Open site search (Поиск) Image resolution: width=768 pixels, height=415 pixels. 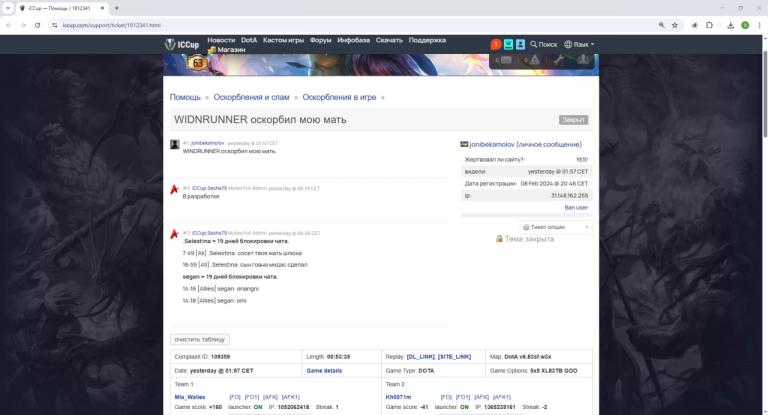[x=543, y=45]
